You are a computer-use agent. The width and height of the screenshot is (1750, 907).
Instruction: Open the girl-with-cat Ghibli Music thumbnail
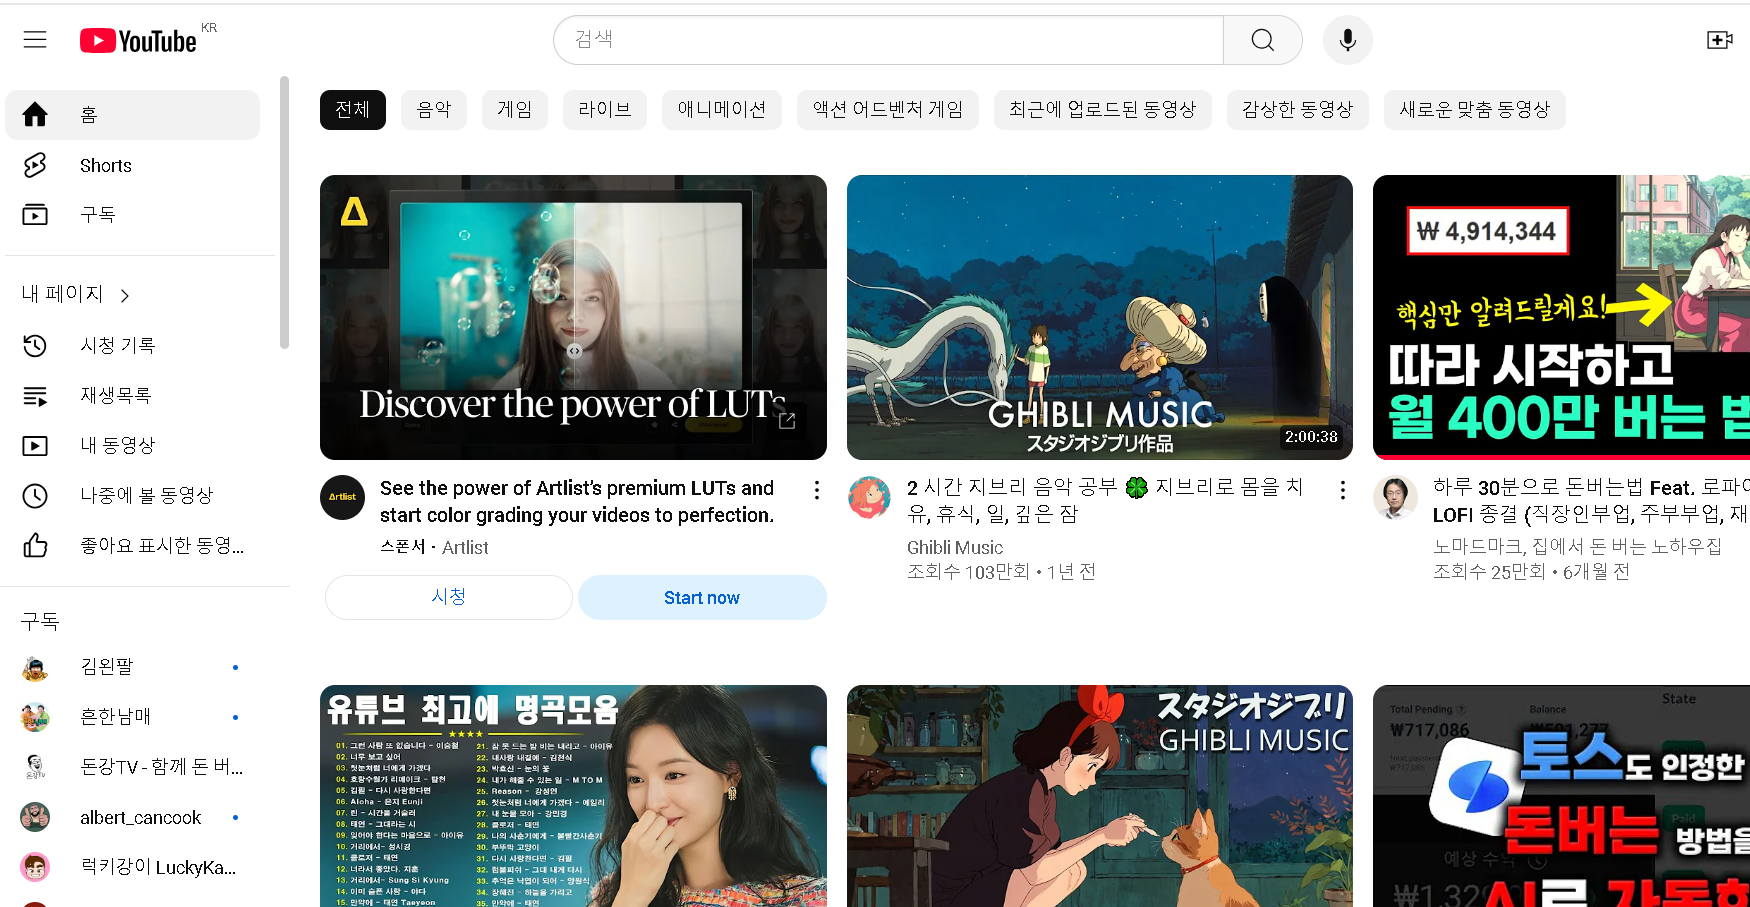point(1100,796)
